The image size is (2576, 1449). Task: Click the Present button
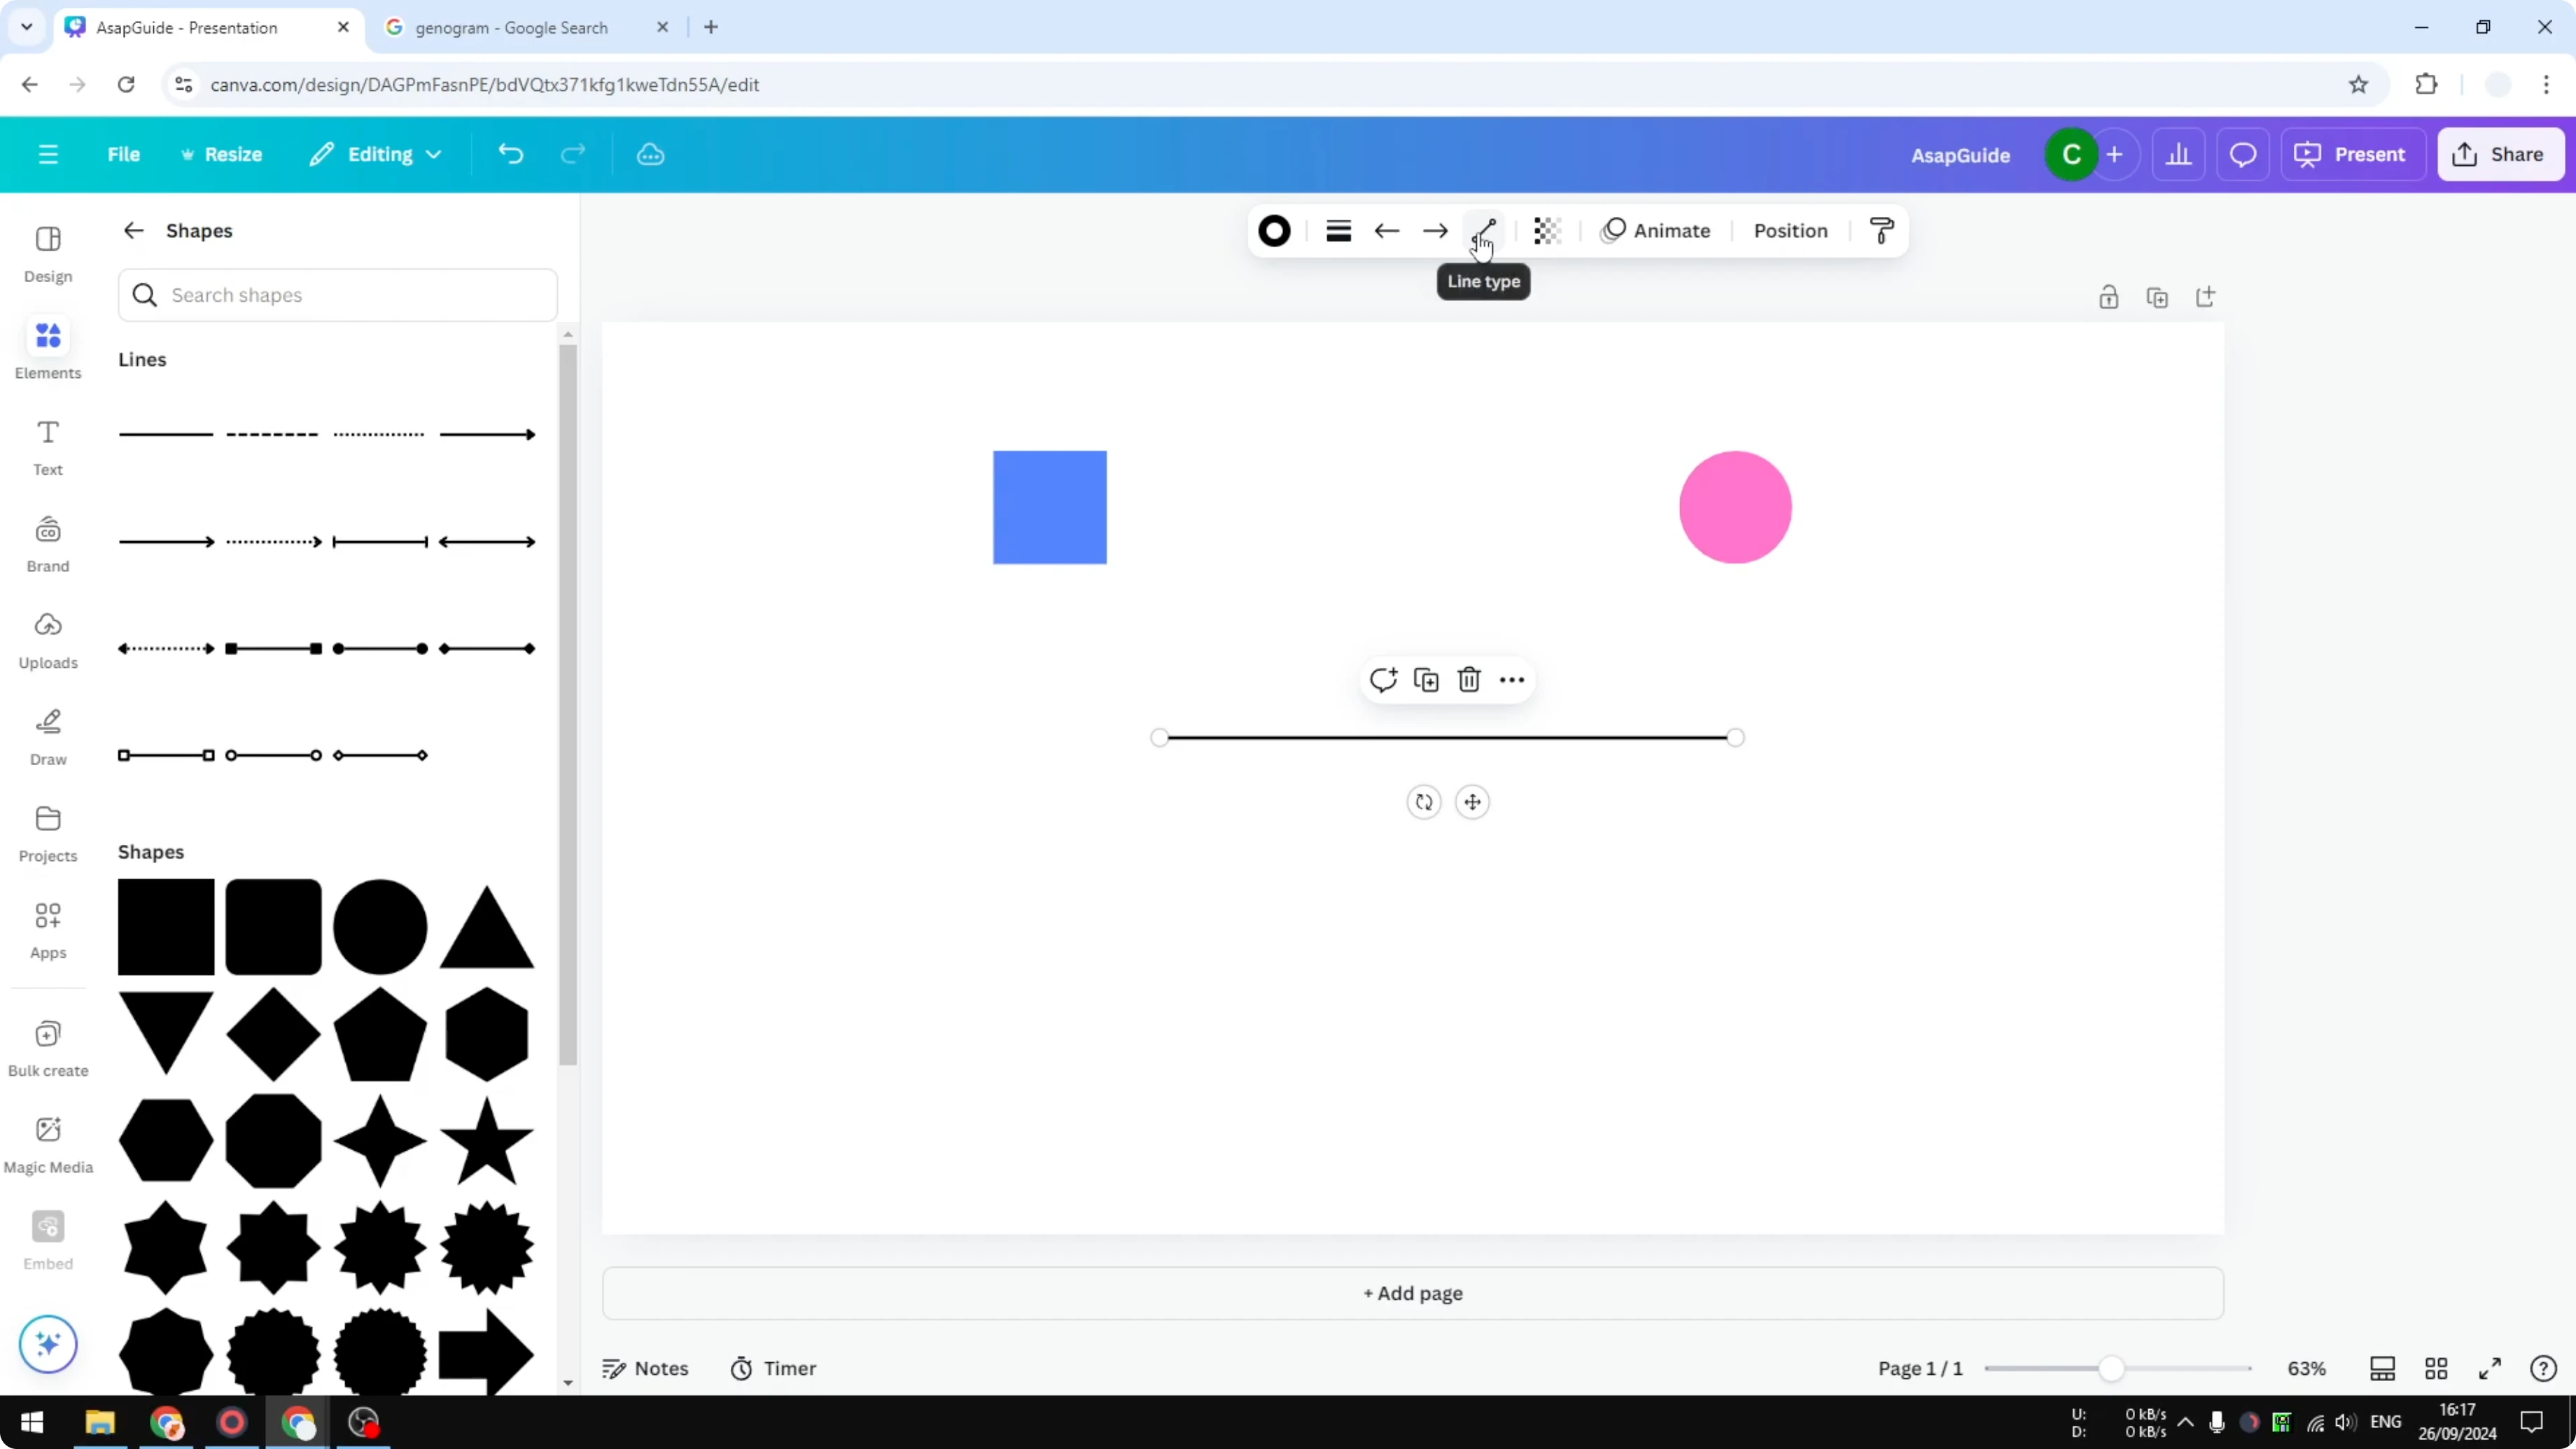point(2353,154)
